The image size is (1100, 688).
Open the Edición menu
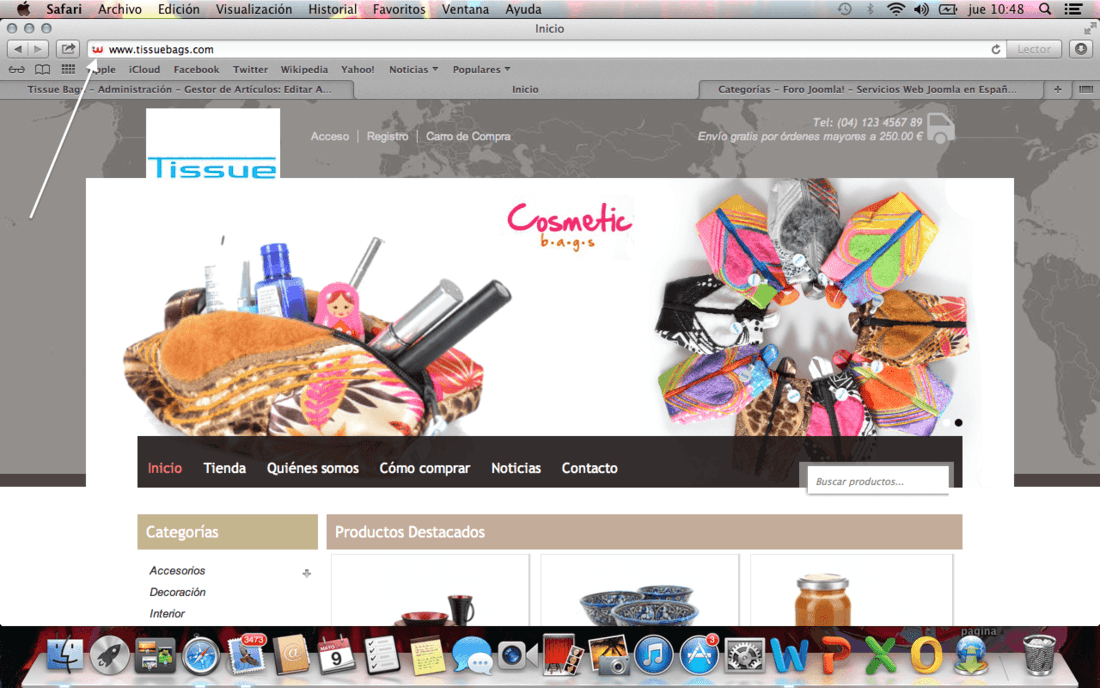pos(178,9)
